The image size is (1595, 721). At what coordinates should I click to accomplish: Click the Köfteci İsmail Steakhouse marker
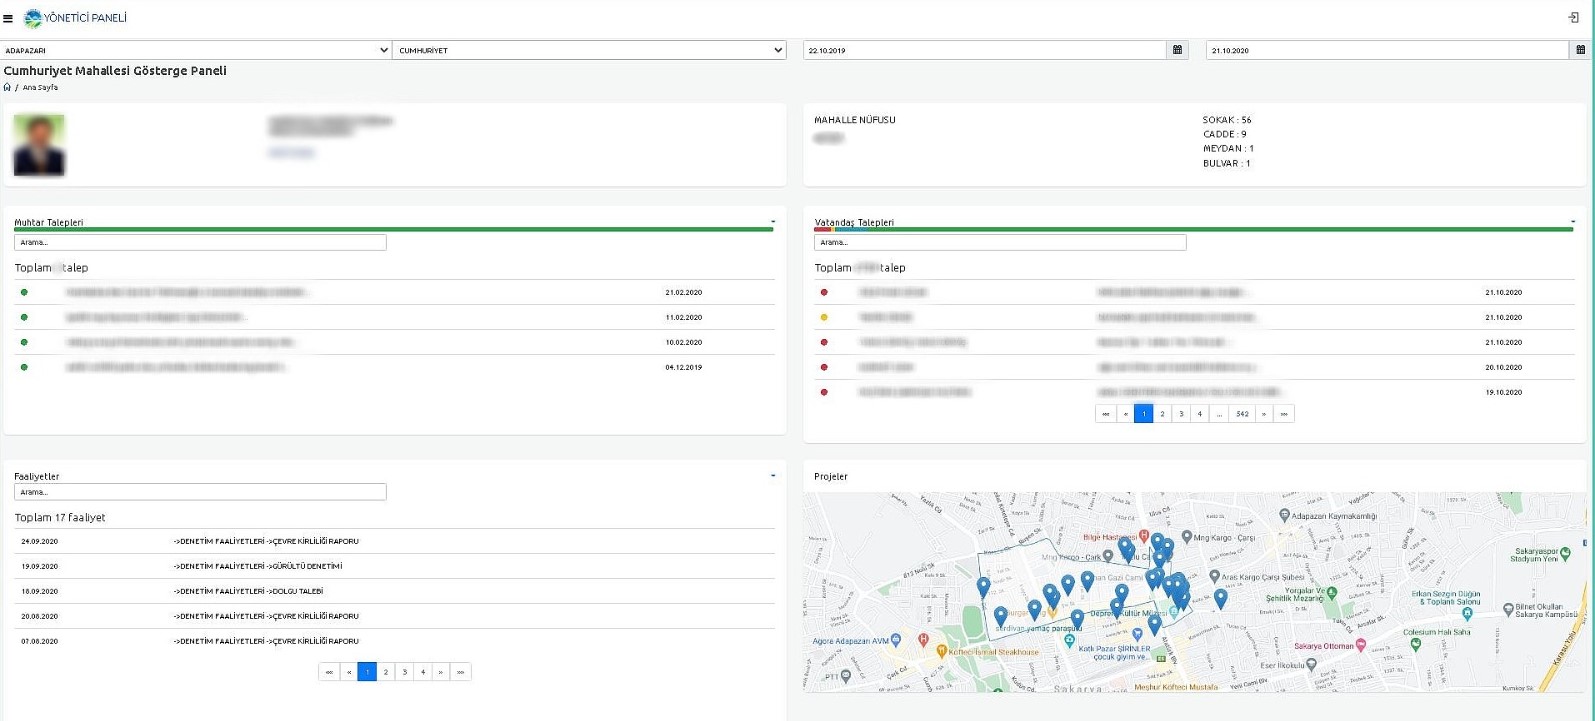tap(941, 651)
